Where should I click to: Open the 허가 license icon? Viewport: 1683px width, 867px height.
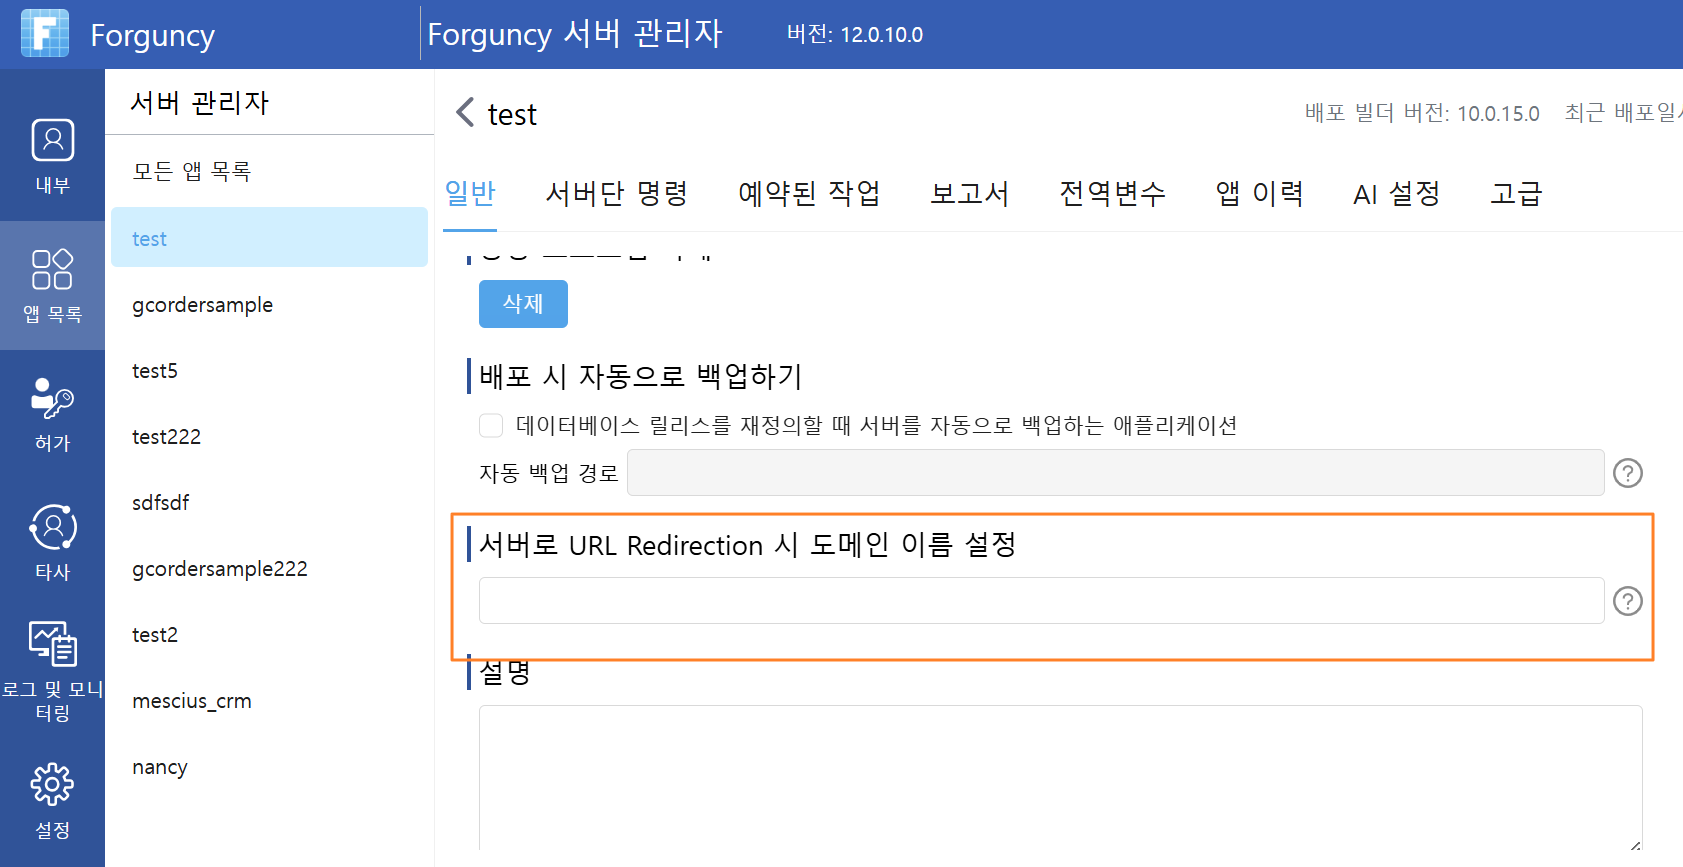pos(52,398)
